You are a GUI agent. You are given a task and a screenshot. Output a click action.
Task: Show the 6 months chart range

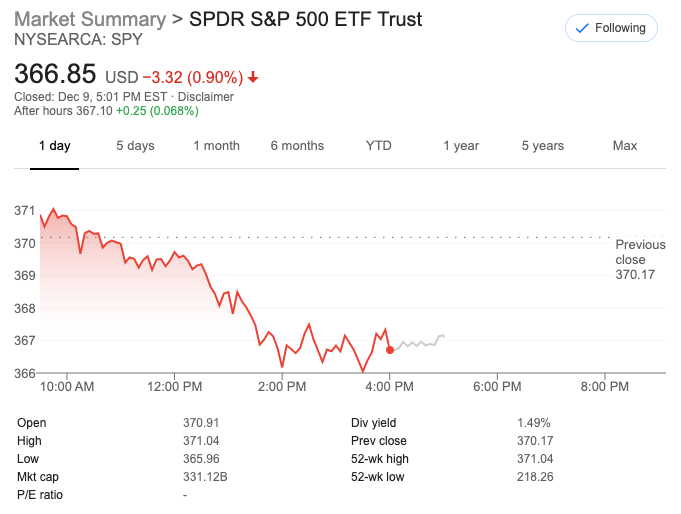point(297,146)
